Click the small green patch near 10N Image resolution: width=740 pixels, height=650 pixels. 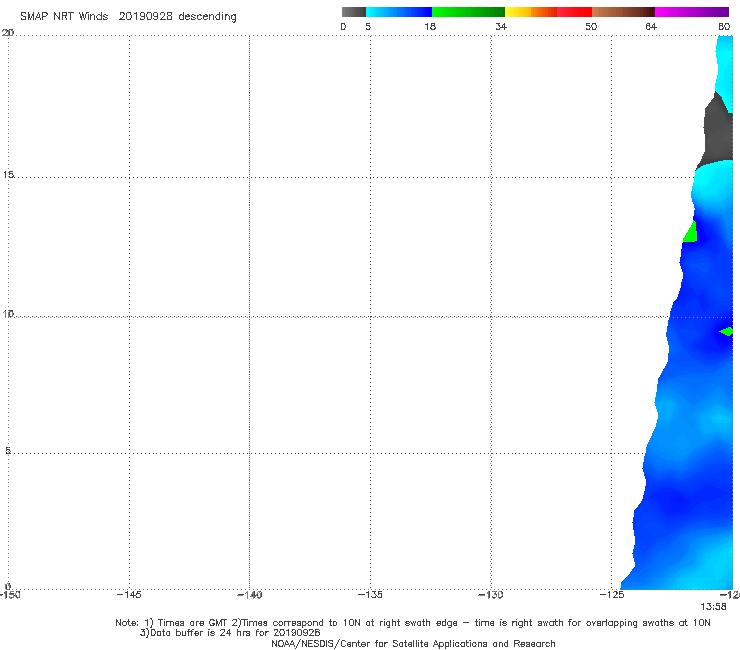tap(726, 331)
